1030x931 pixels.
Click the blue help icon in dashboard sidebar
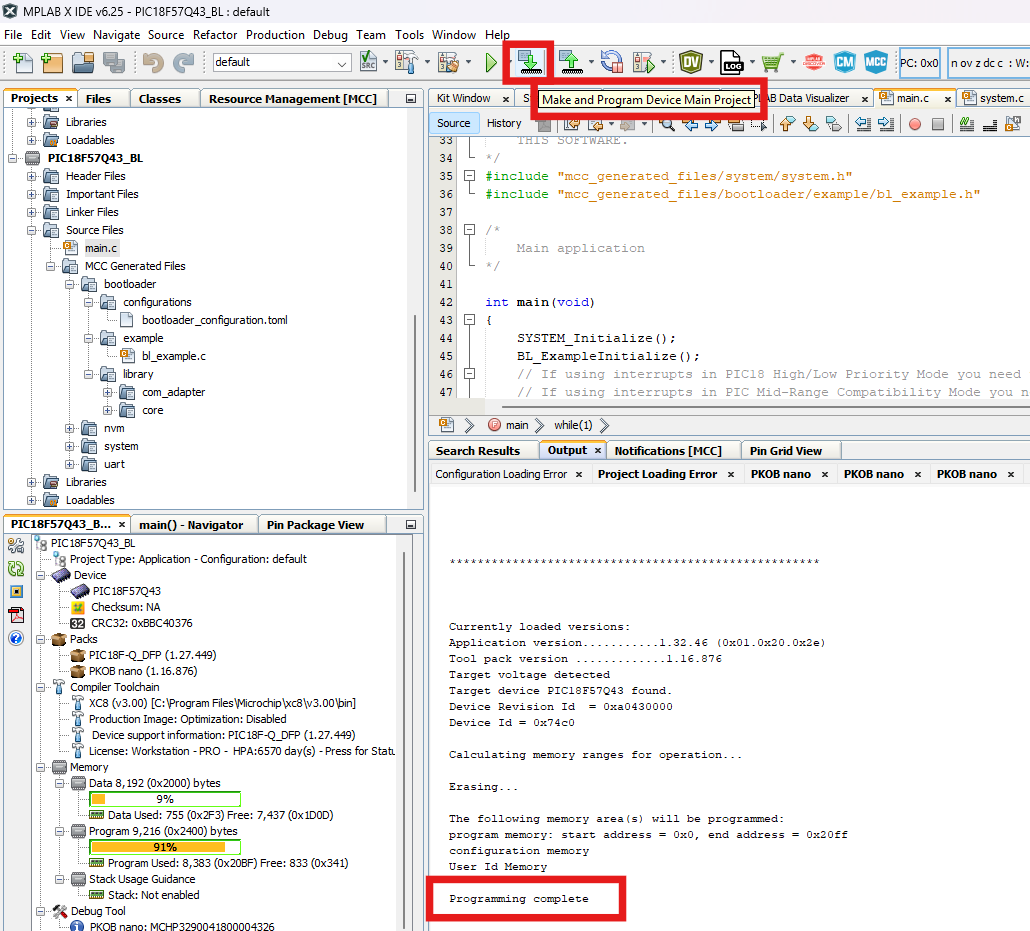16,638
